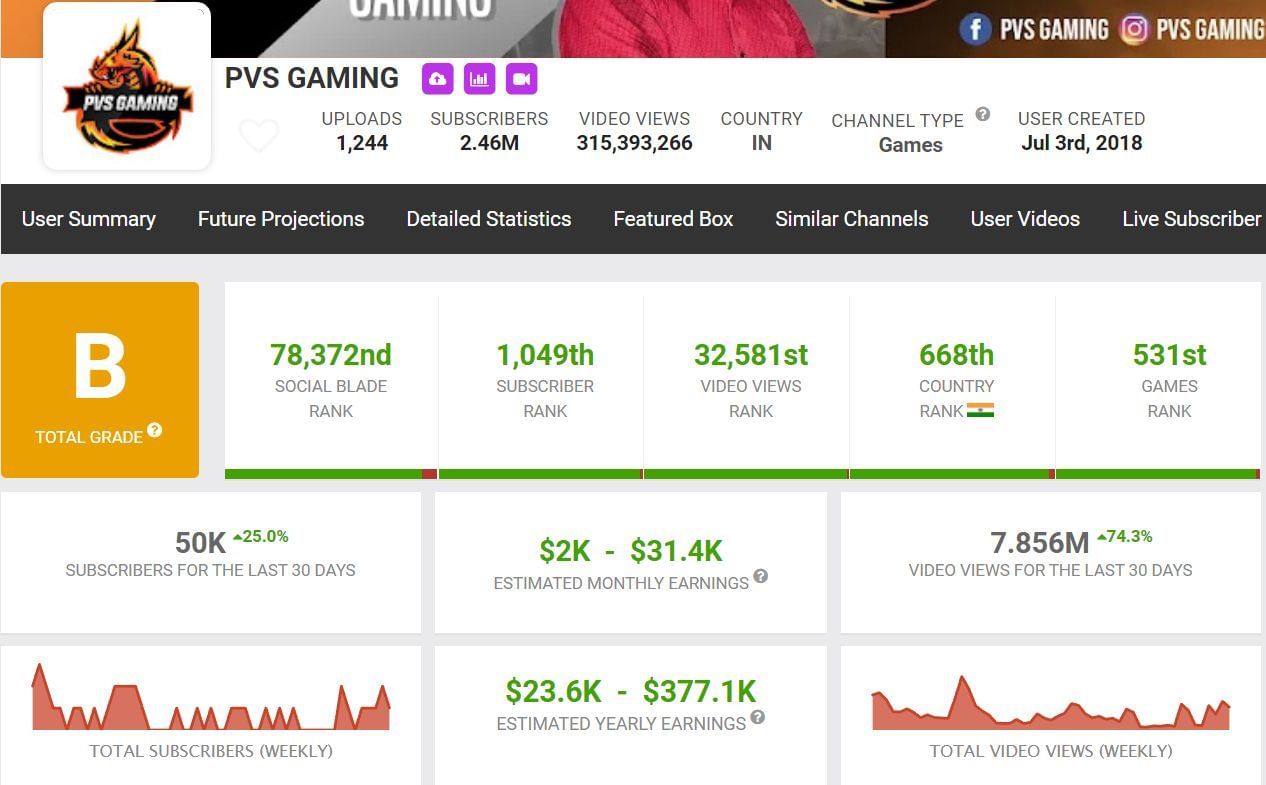Show the Channel Type help tooltip
Viewport: 1266px width, 785px height.
coord(982,114)
